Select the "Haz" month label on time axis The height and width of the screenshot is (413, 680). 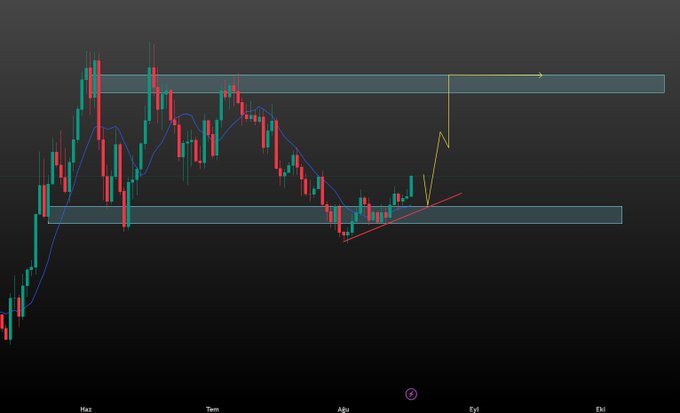click(86, 409)
